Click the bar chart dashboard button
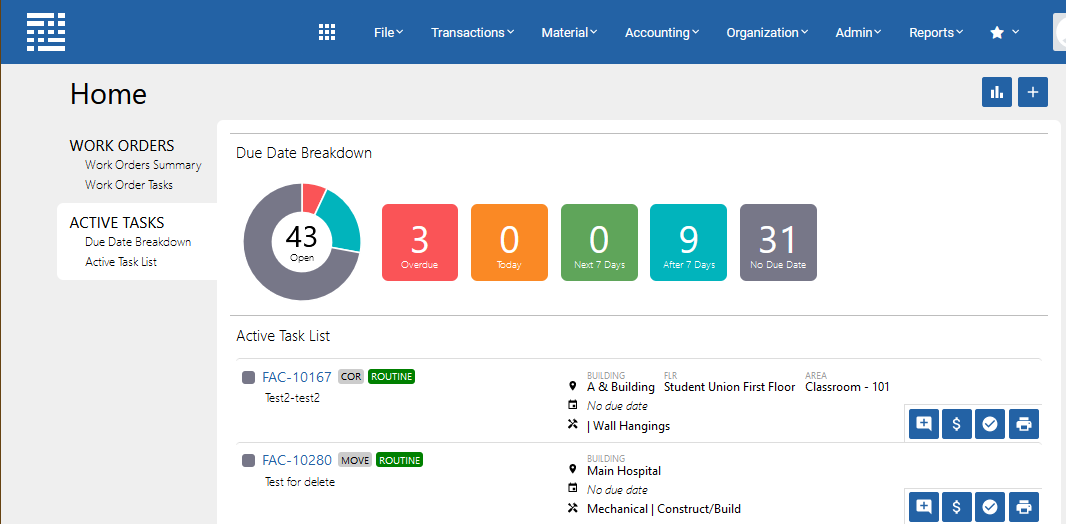The width and height of the screenshot is (1066, 524). click(x=996, y=92)
